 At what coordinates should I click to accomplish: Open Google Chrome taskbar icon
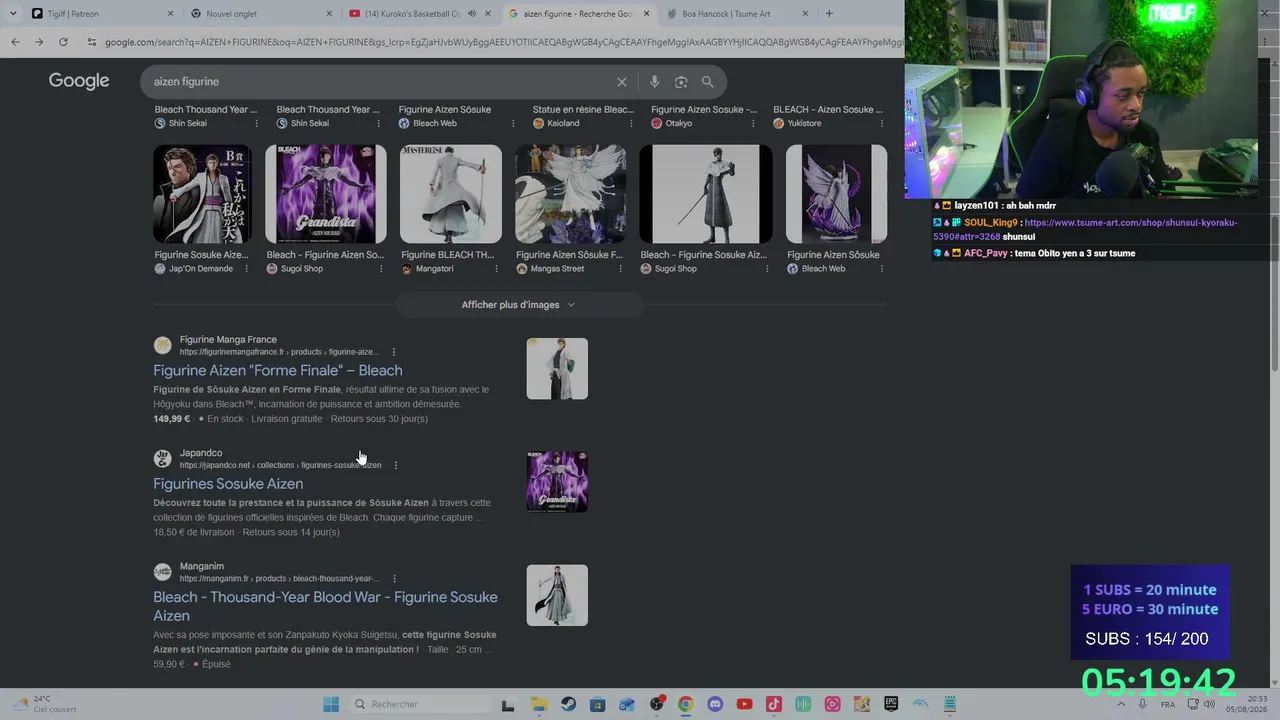[x=685, y=704]
